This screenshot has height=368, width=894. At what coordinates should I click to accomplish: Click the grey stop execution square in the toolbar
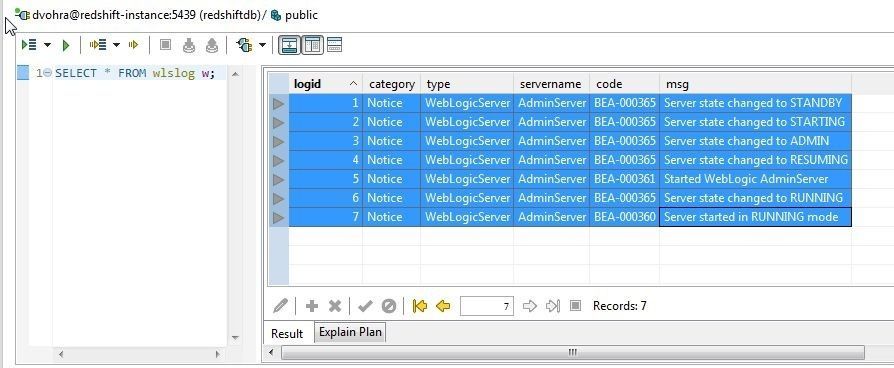point(165,45)
